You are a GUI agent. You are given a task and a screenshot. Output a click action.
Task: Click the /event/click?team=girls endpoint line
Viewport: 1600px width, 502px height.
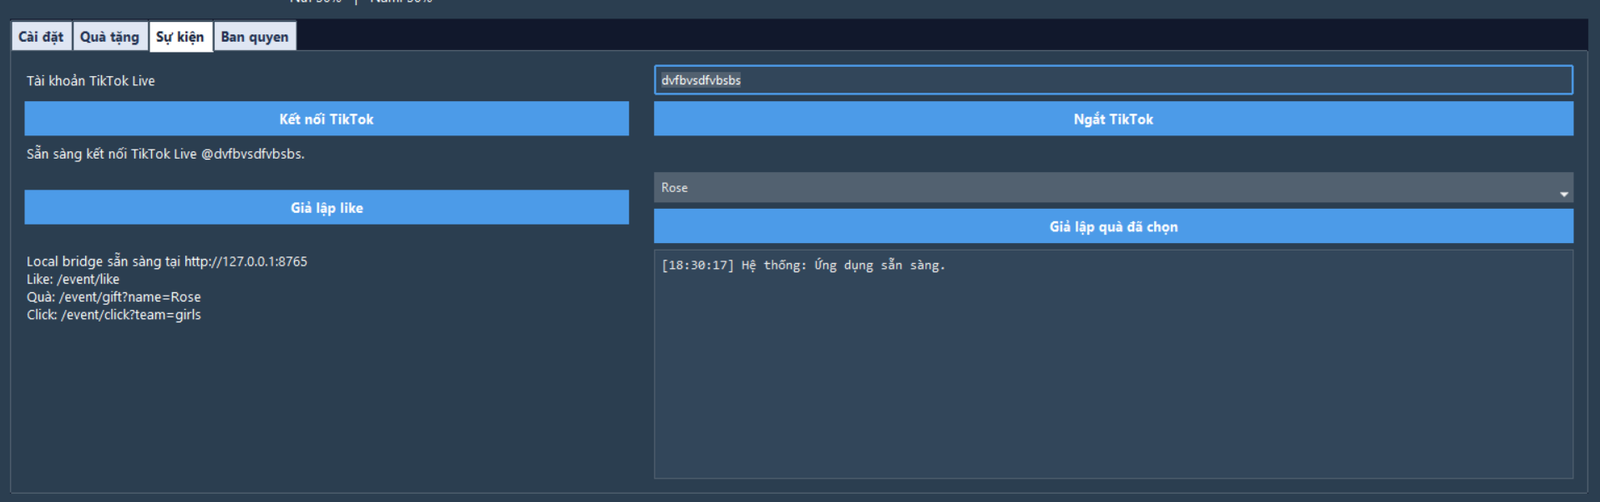point(114,315)
